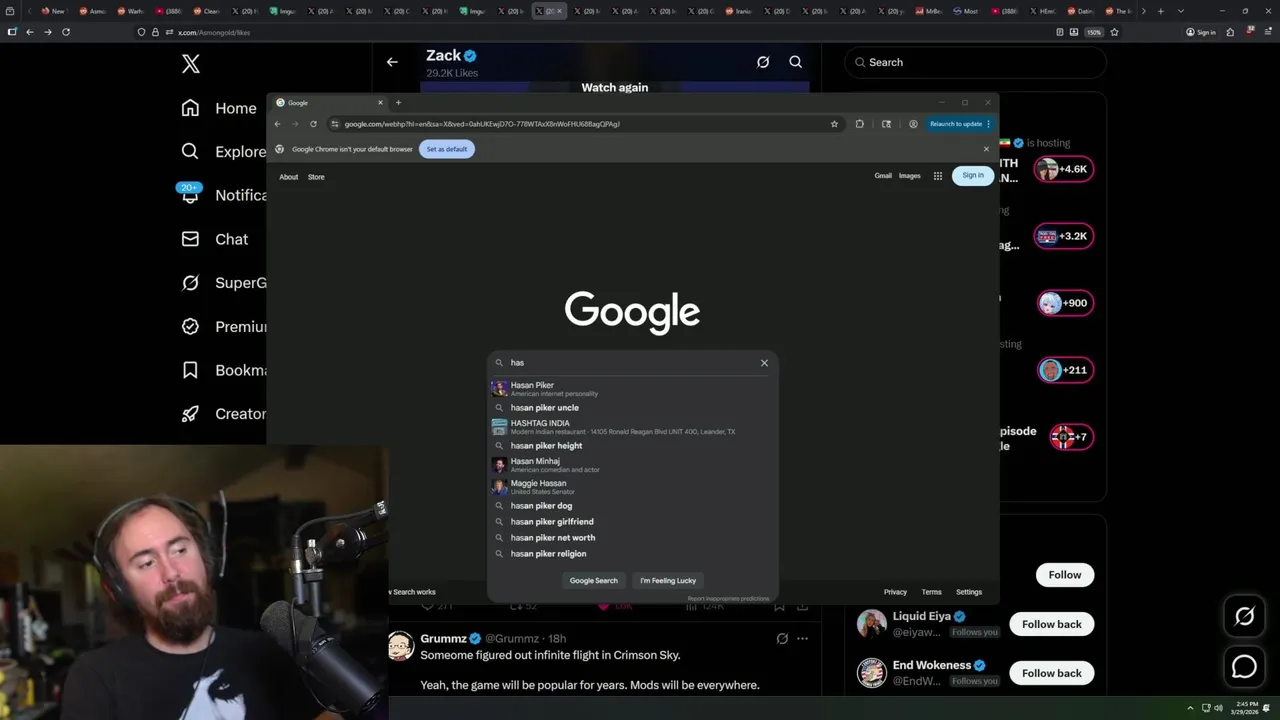Open Chat in the X sidebar
The height and width of the screenshot is (720, 1280).
click(214, 239)
